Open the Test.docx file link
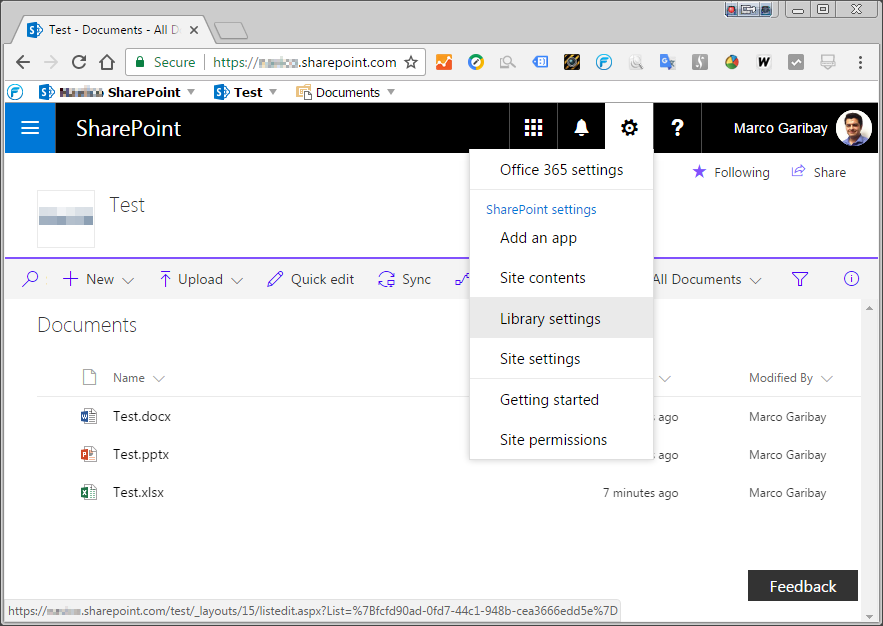The height and width of the screenshot is (626, 883). click(x=141, y=416)
